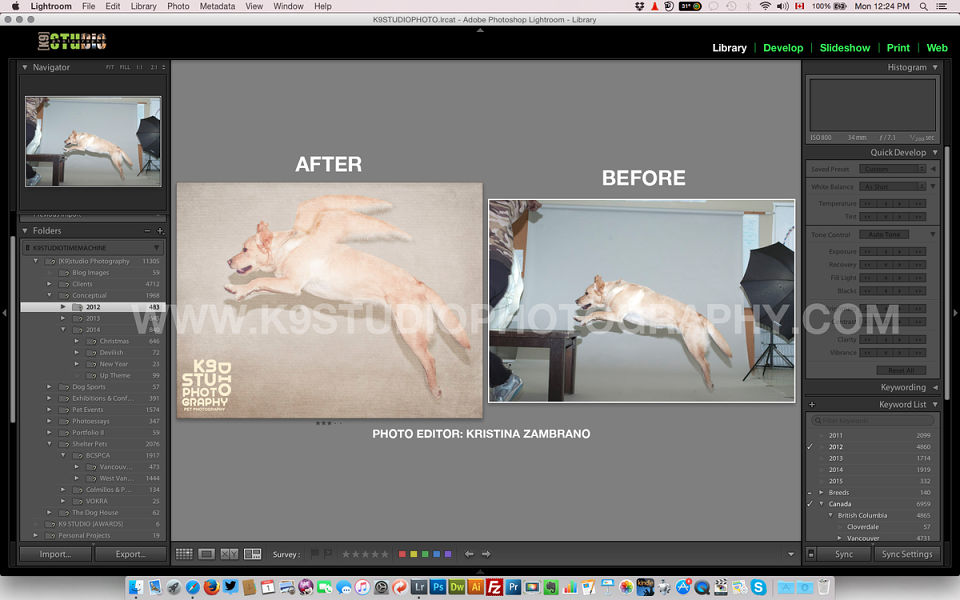The width and height of the screenshot is (960, 600).
Task: Select the BEFORE photo thumbnail
Action: click(642, 301)
